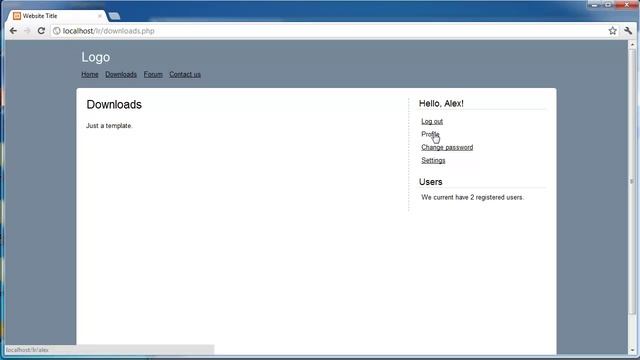The image size is (640, 360).
Task: Click the browser forward arrow
Action: [27, 31]
